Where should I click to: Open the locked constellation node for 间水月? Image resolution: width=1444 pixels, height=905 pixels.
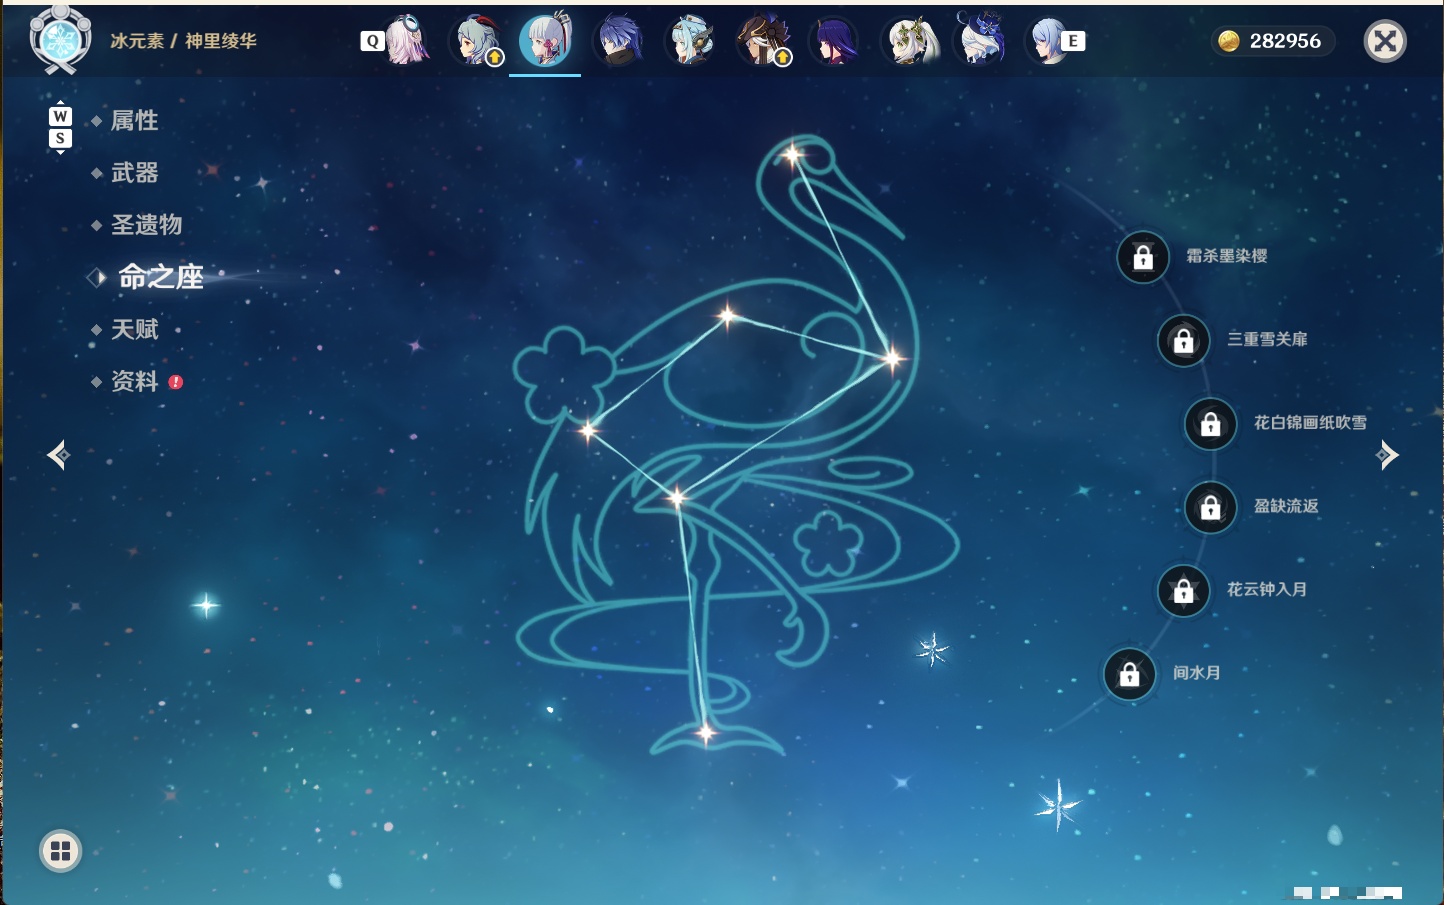pos(1130,674)
